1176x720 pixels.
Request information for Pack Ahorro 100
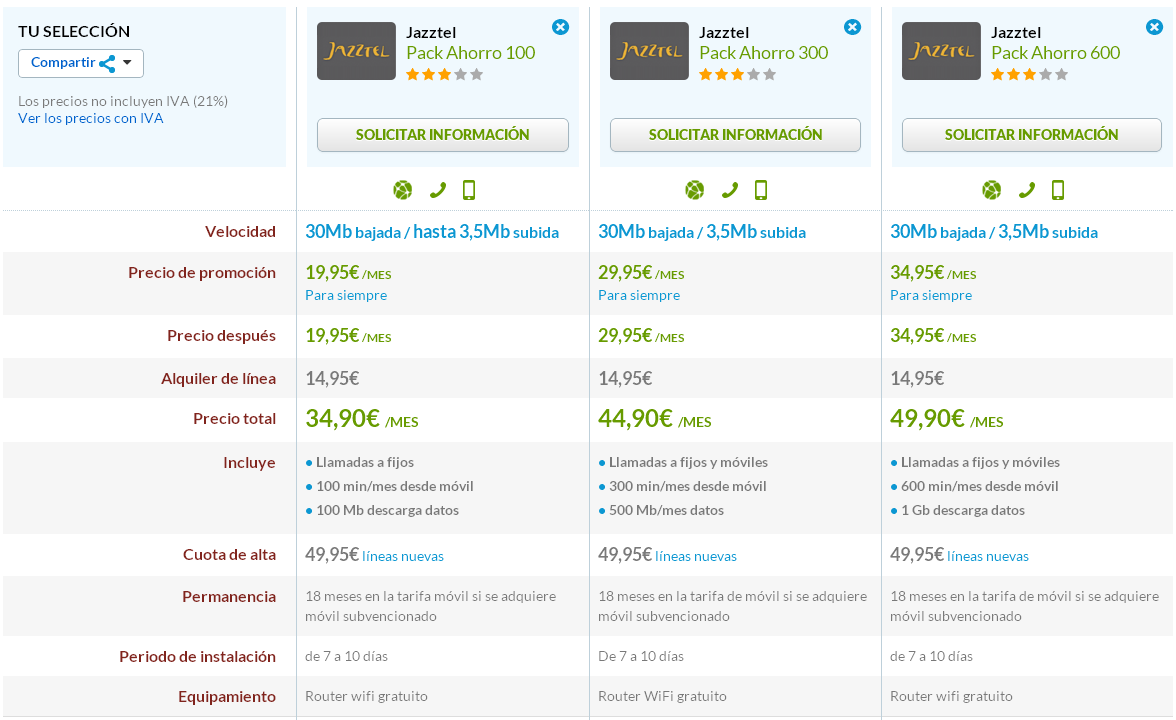click(442, 135)
